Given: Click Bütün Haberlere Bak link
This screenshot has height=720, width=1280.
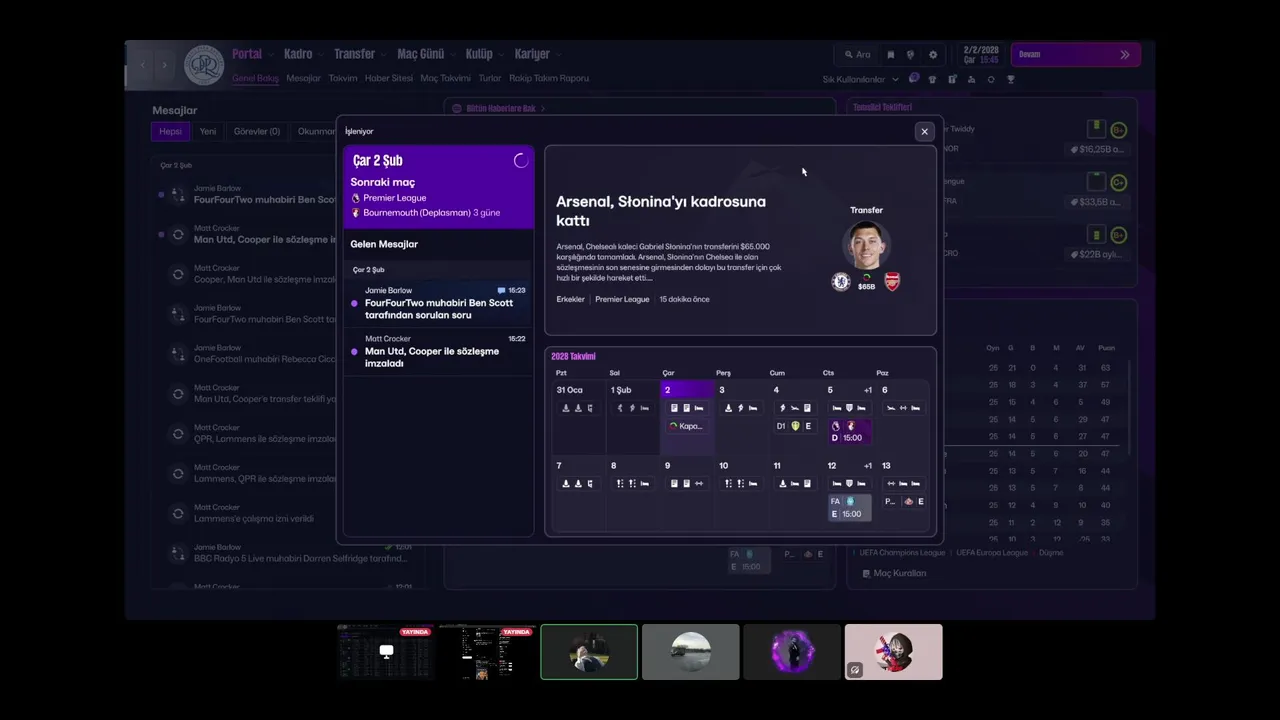Looking at the screenshot, I should [501, 108].
